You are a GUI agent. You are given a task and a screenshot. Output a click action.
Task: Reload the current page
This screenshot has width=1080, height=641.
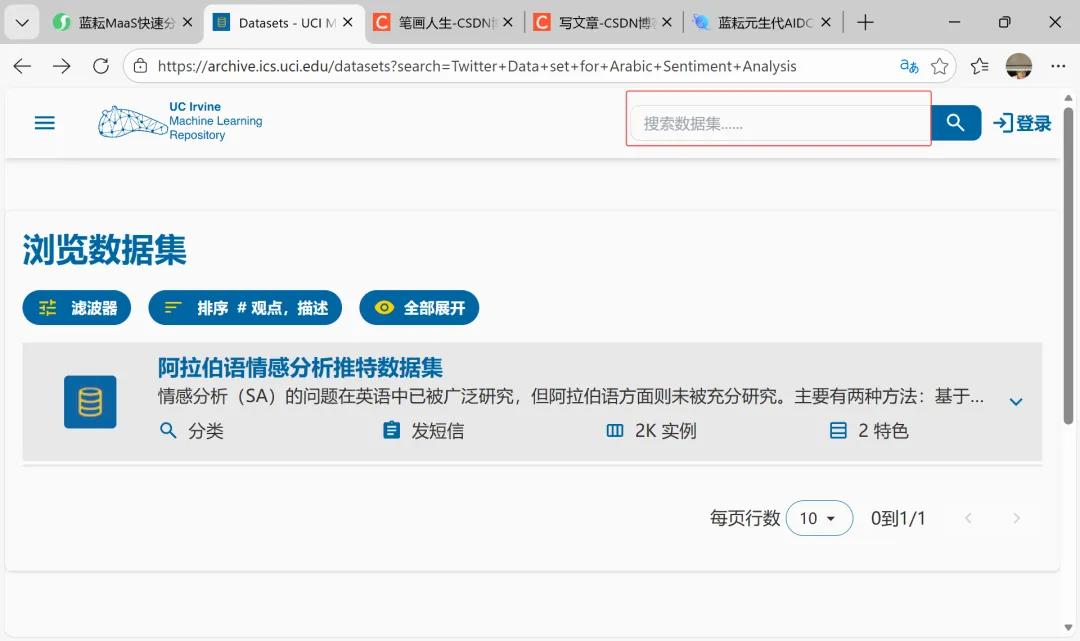click(x=101, y=66)
